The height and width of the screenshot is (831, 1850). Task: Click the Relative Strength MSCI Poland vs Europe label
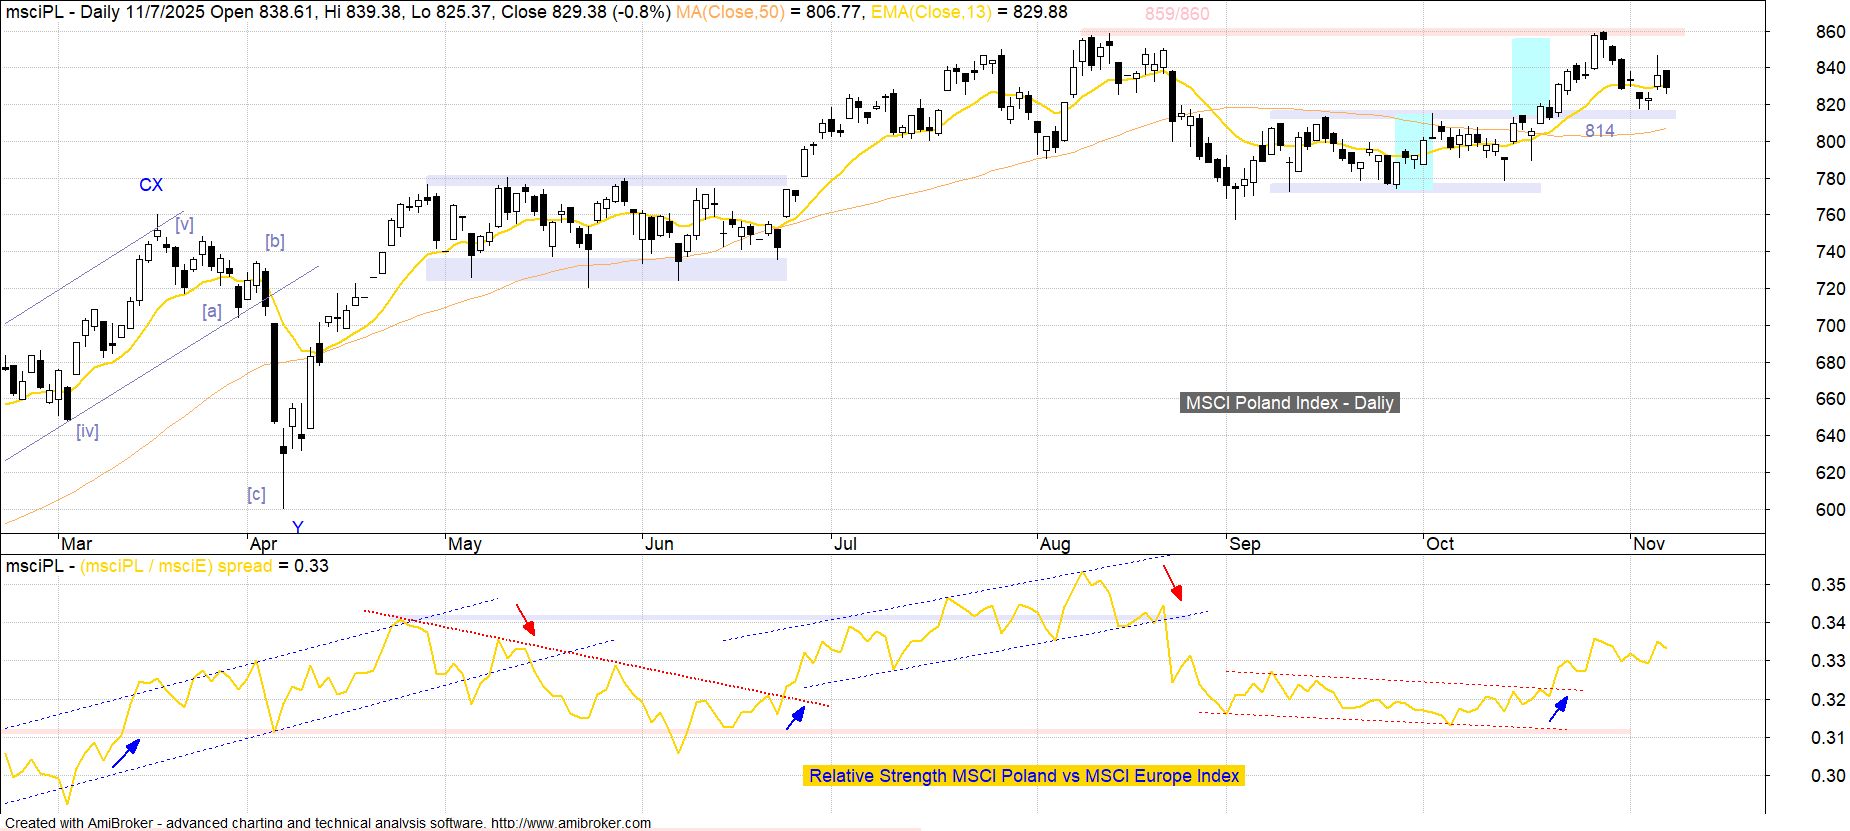pos(1024,776)
